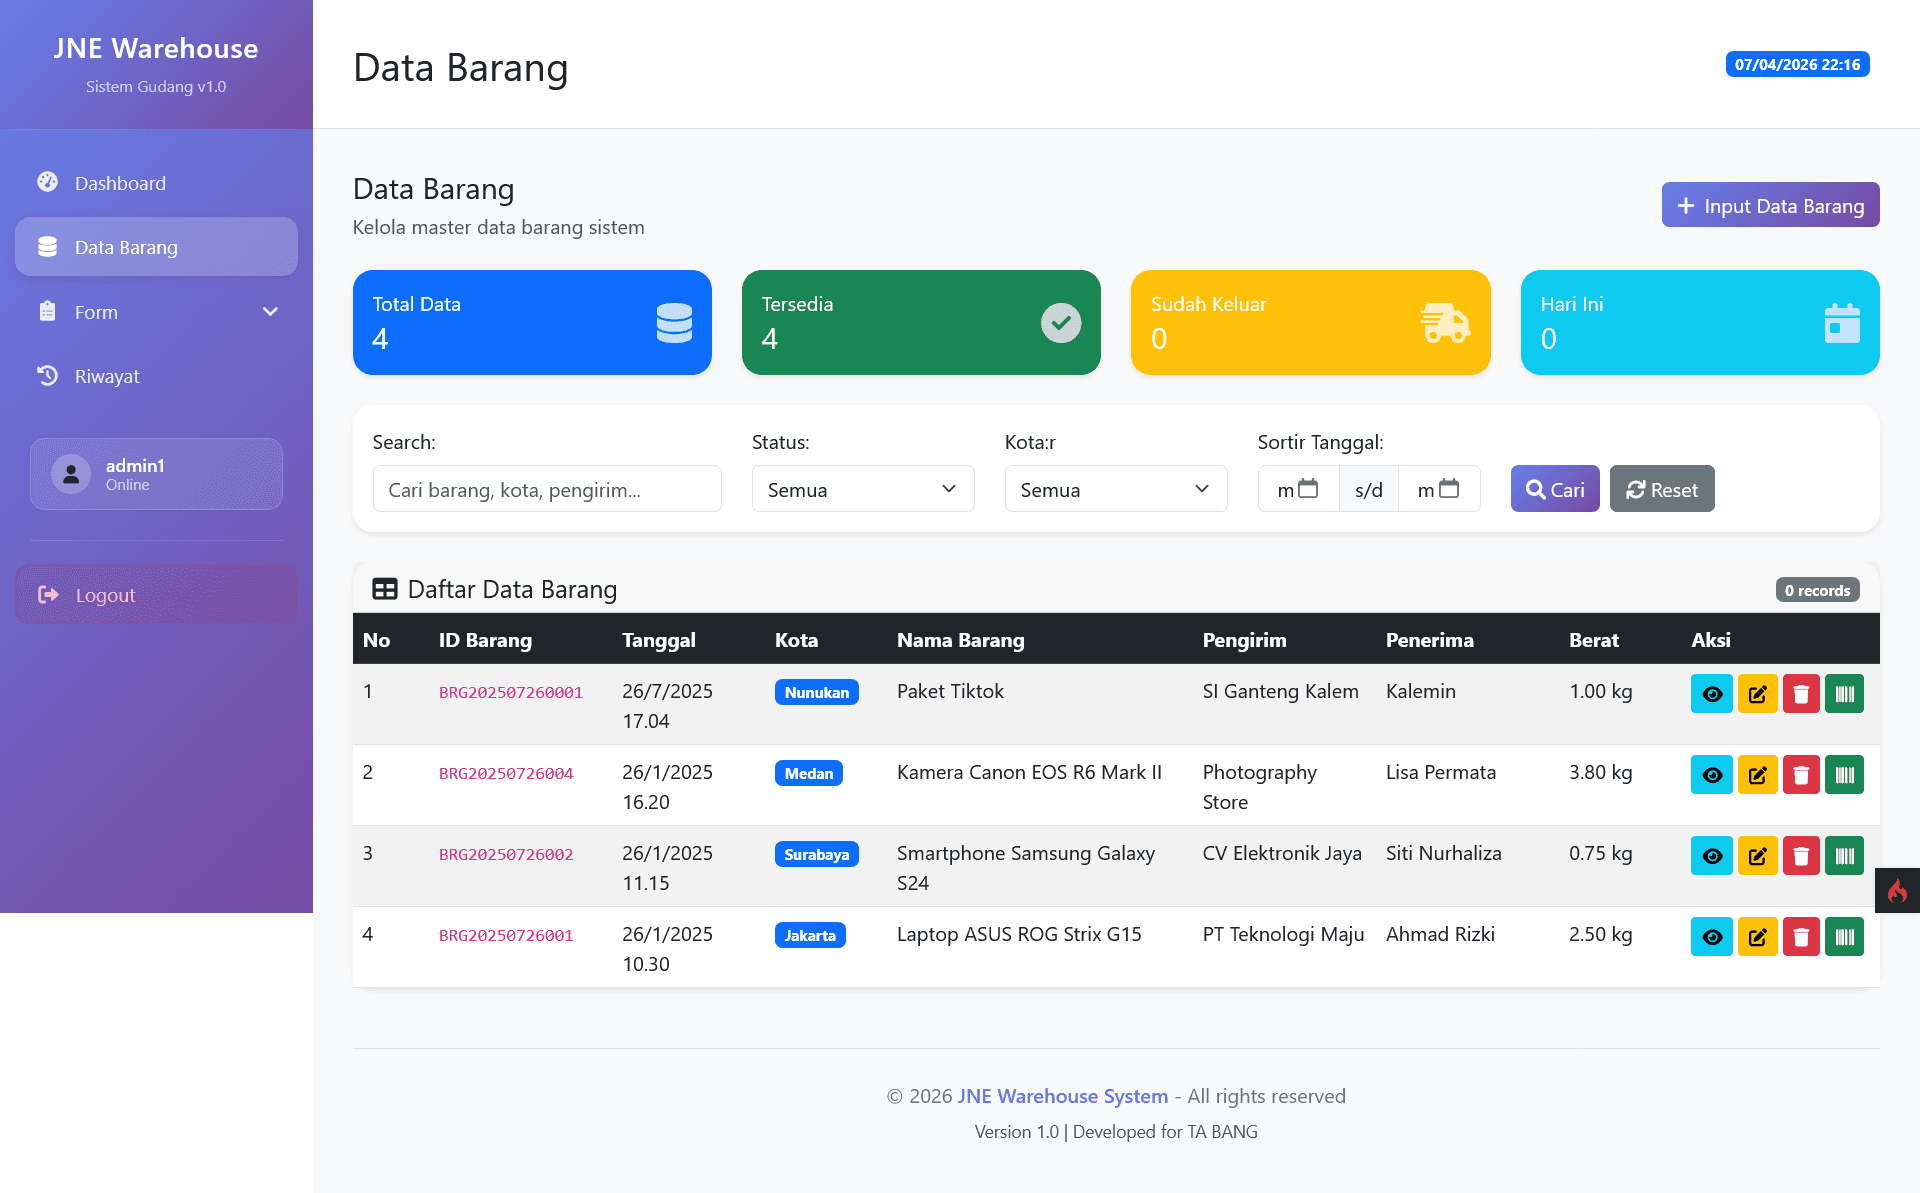Click Input Data Barang button
This screenshot has width=1920, height=1193.
pyautogui.click(x=1770, y=205)
